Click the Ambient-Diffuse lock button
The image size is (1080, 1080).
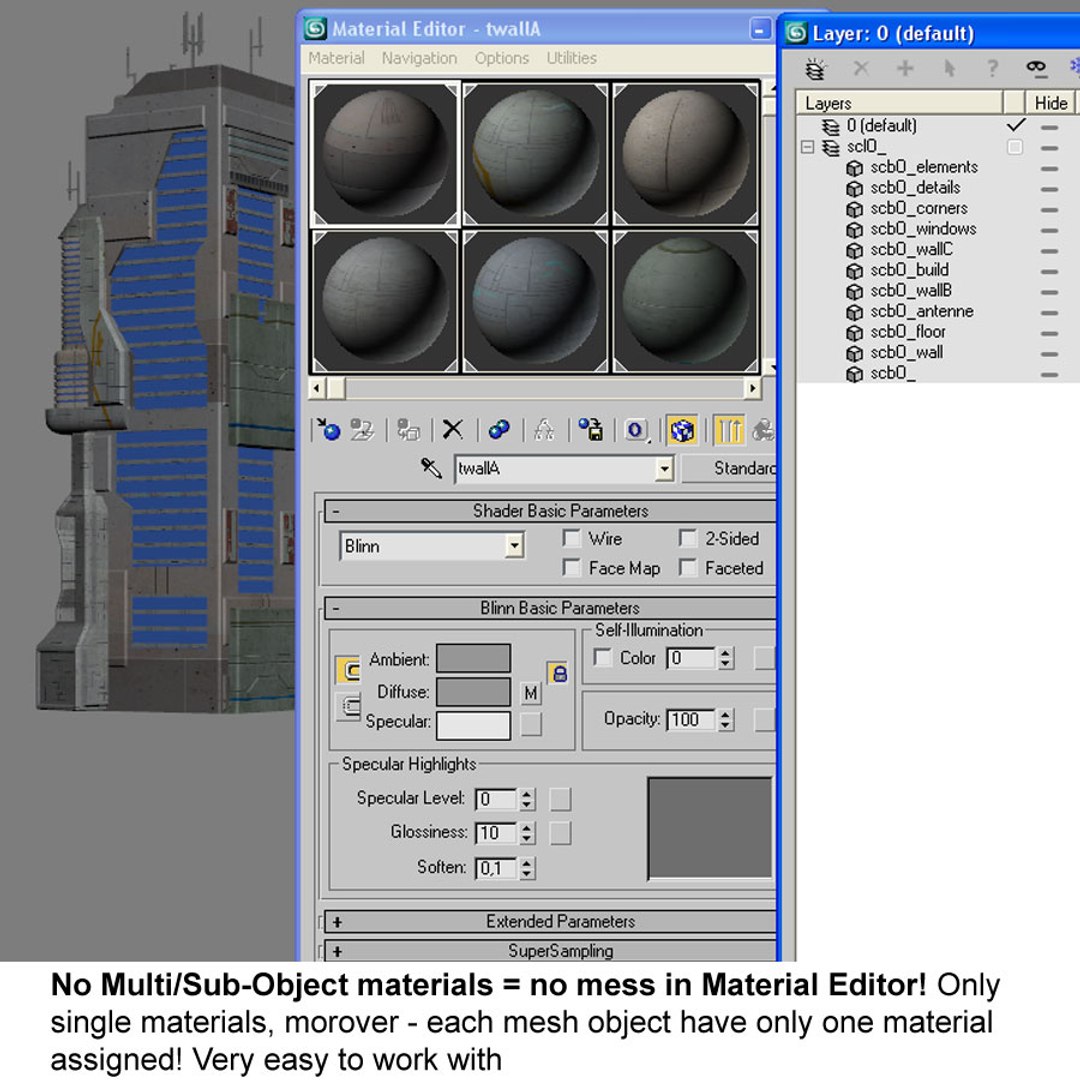tap(559, 673)
